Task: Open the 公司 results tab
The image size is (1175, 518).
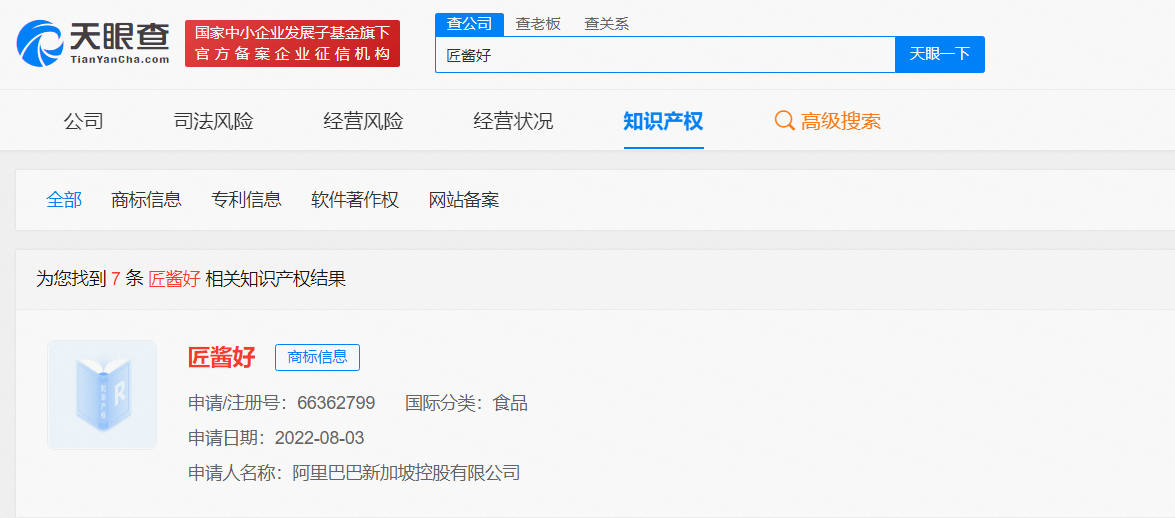Action: click(83, 122)
